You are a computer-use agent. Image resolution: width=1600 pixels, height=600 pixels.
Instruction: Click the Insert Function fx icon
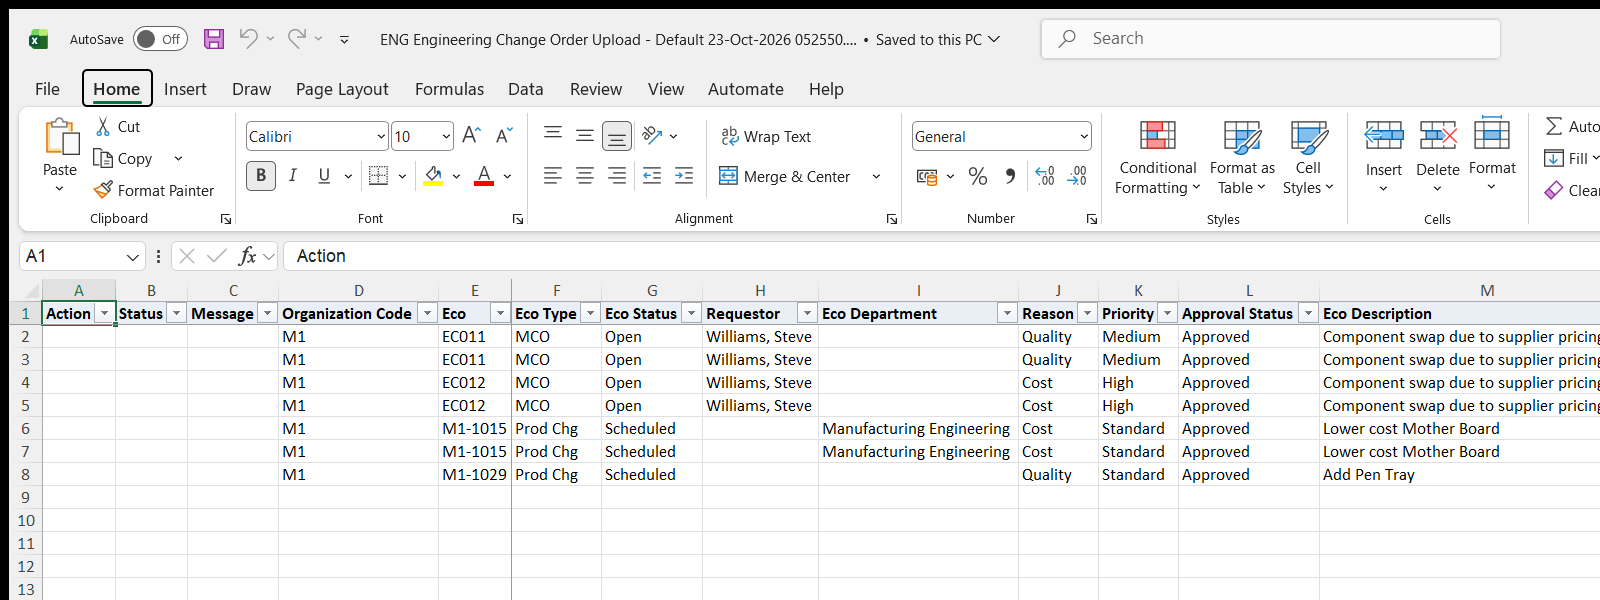[x=247, y=256]
